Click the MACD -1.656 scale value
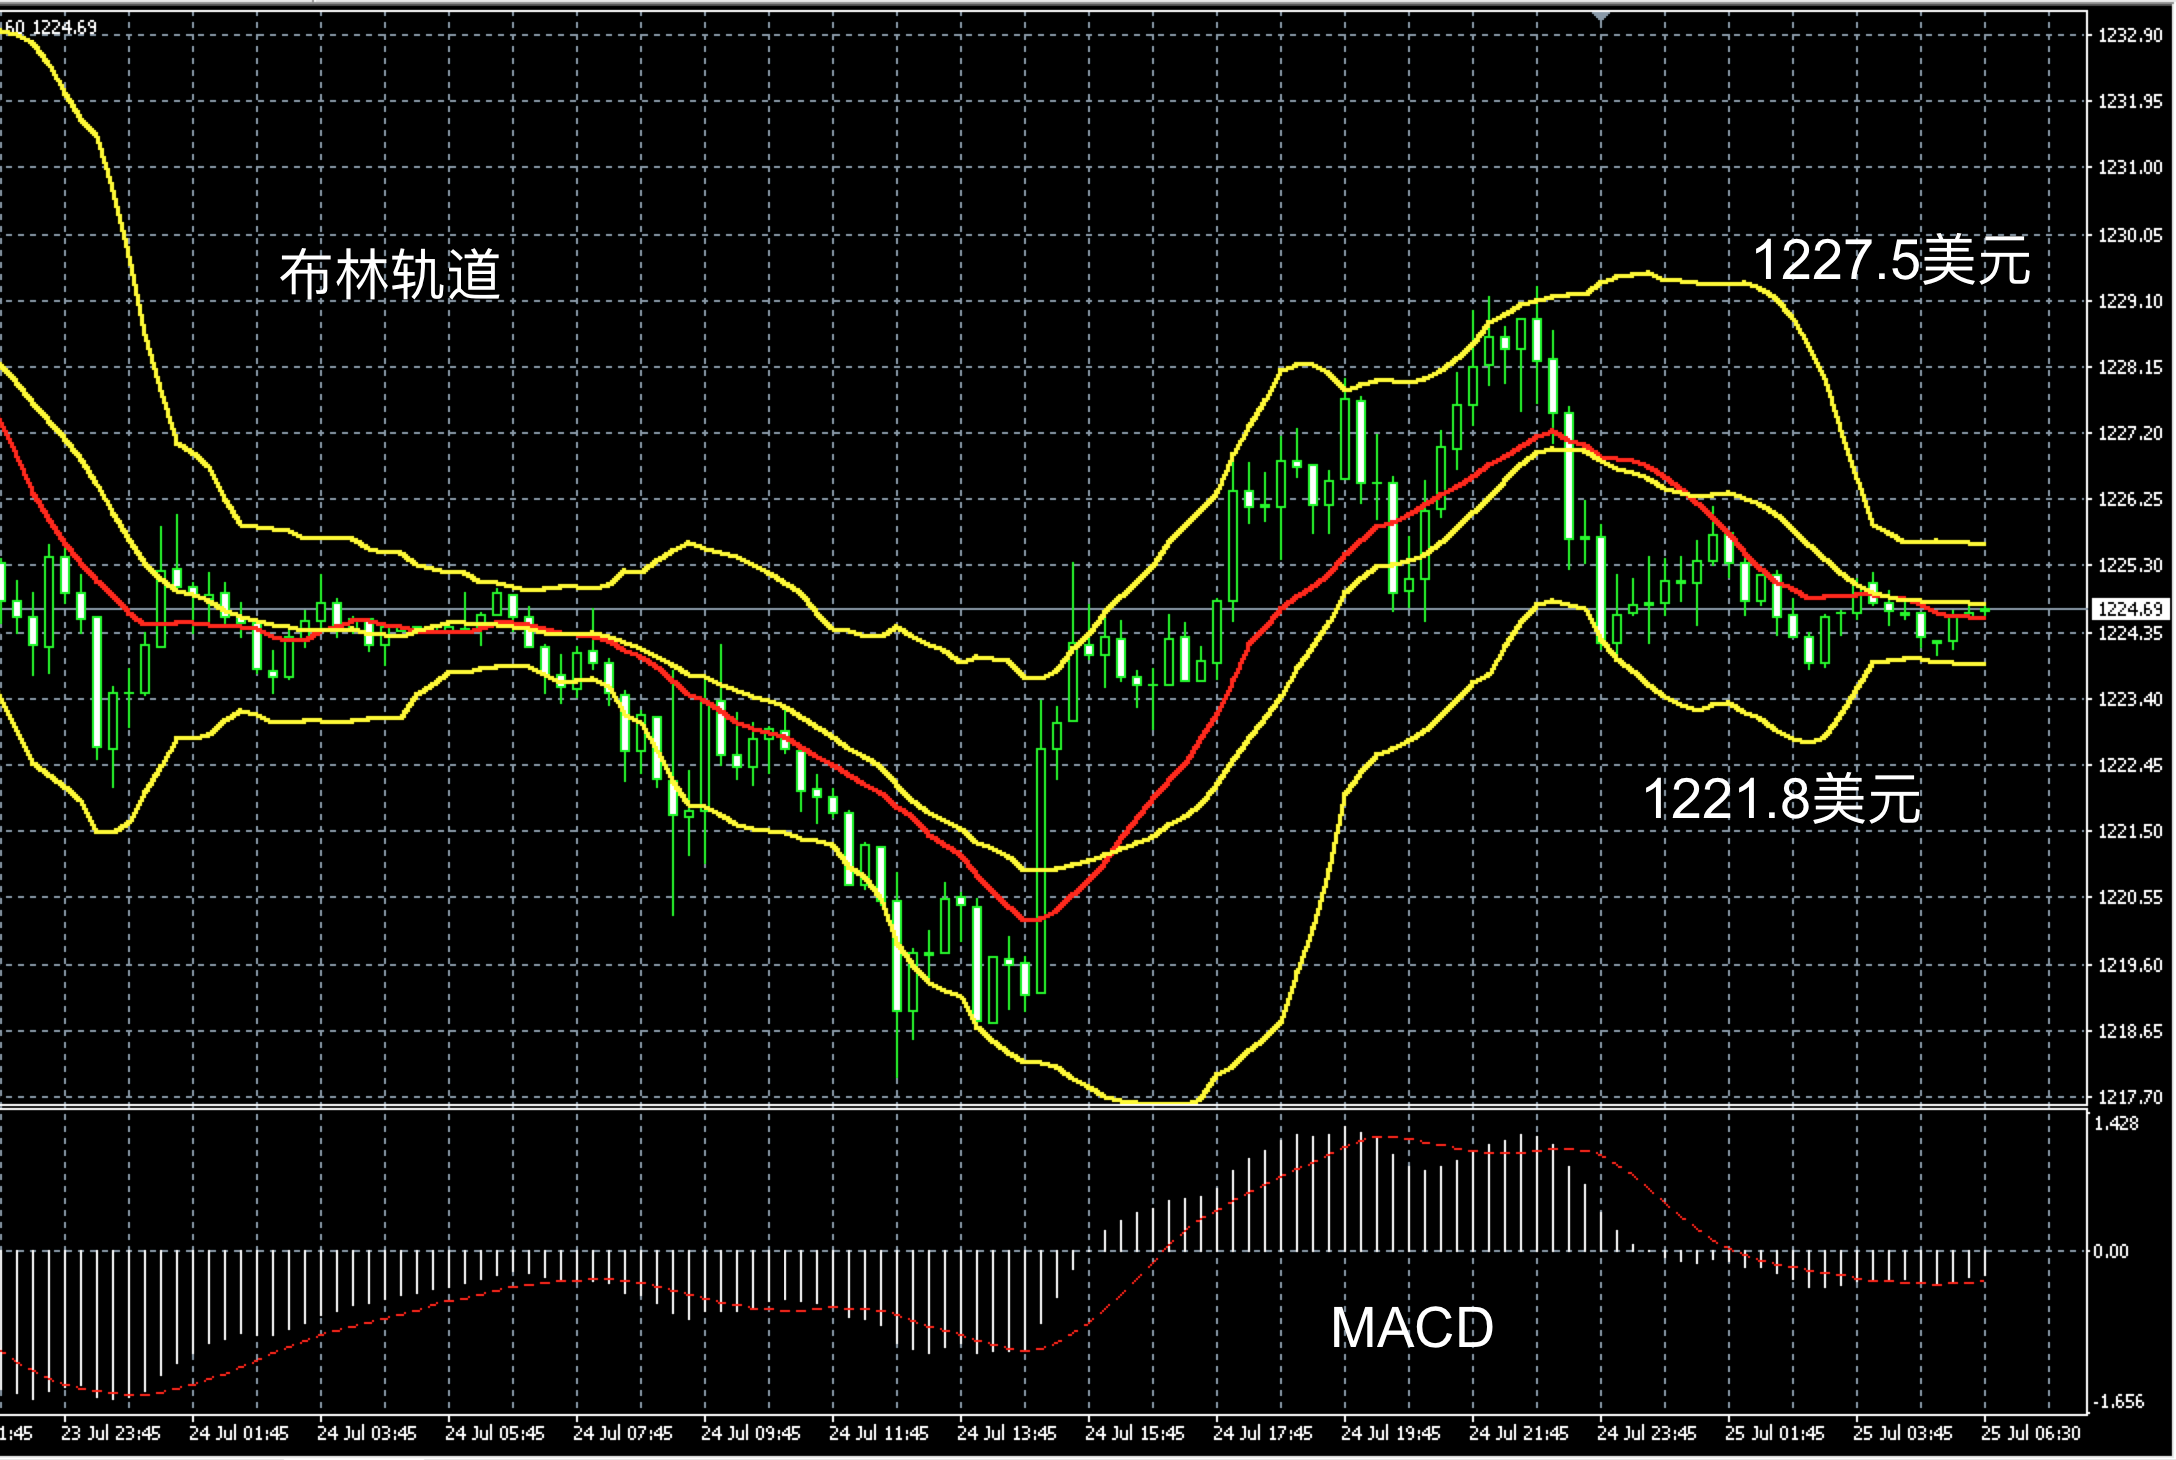2176x1460 pixels. point(2118,1401)
